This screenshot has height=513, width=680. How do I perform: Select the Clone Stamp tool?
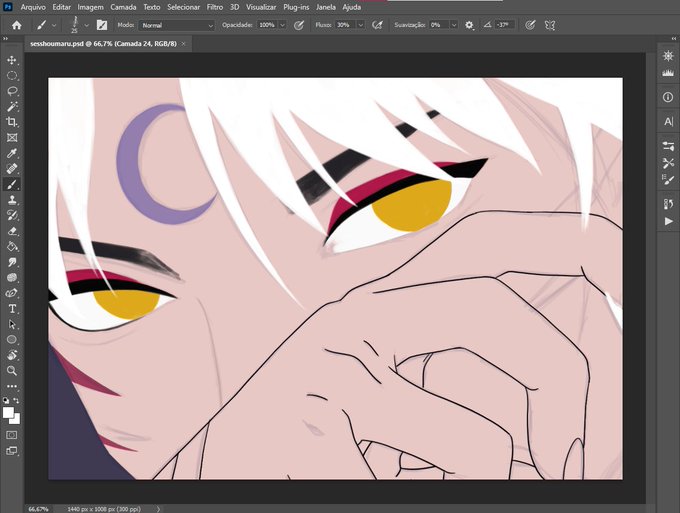tap(12, 200)
